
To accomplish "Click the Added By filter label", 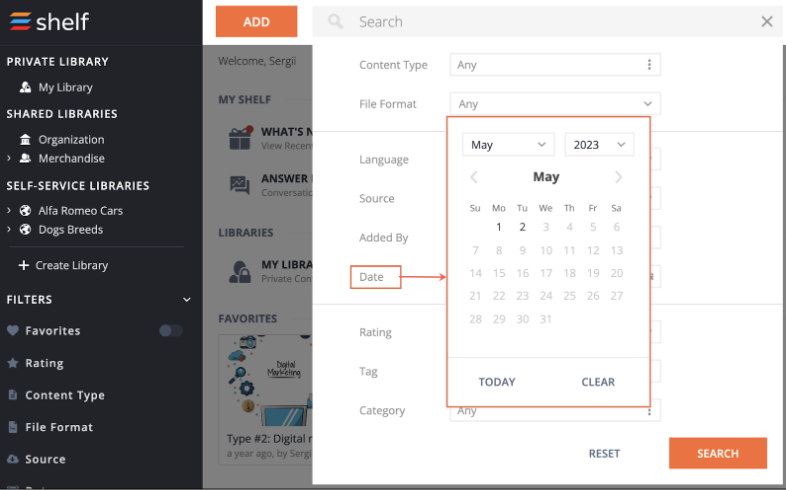I will [x=383, y=237].
